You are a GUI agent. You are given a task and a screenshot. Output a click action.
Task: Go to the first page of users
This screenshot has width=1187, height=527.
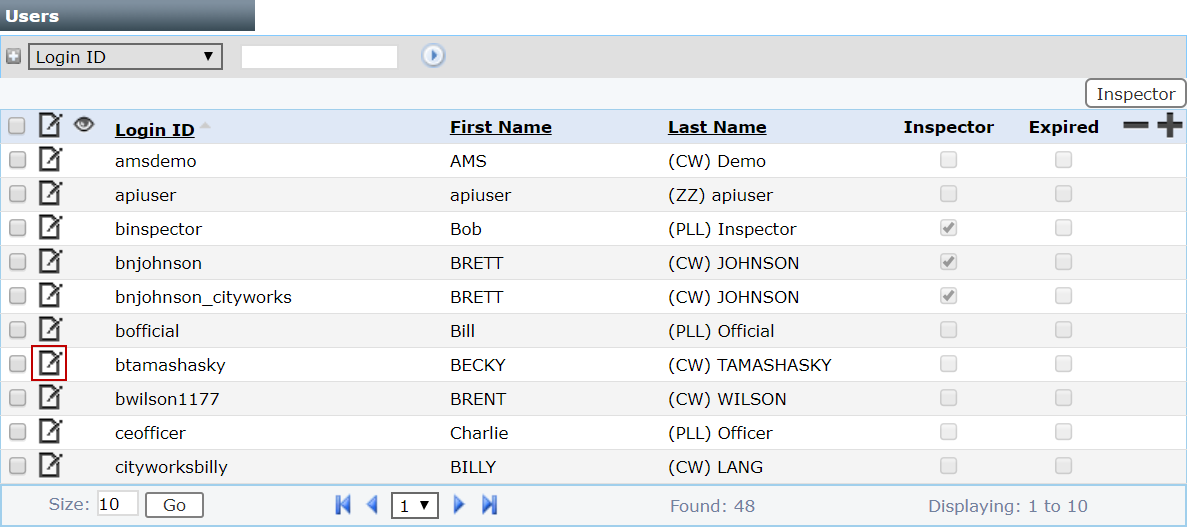pyautogui.click(x=343, y=505)
